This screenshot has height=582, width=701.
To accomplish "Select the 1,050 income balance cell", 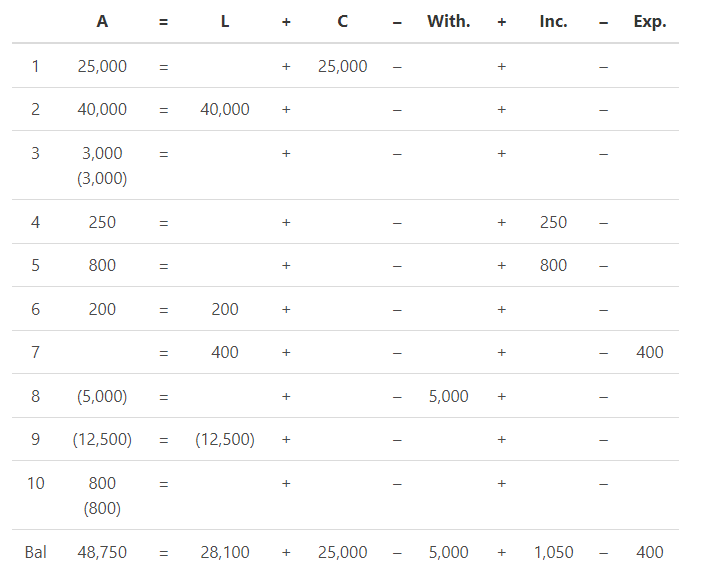I will tap(553, 552).
